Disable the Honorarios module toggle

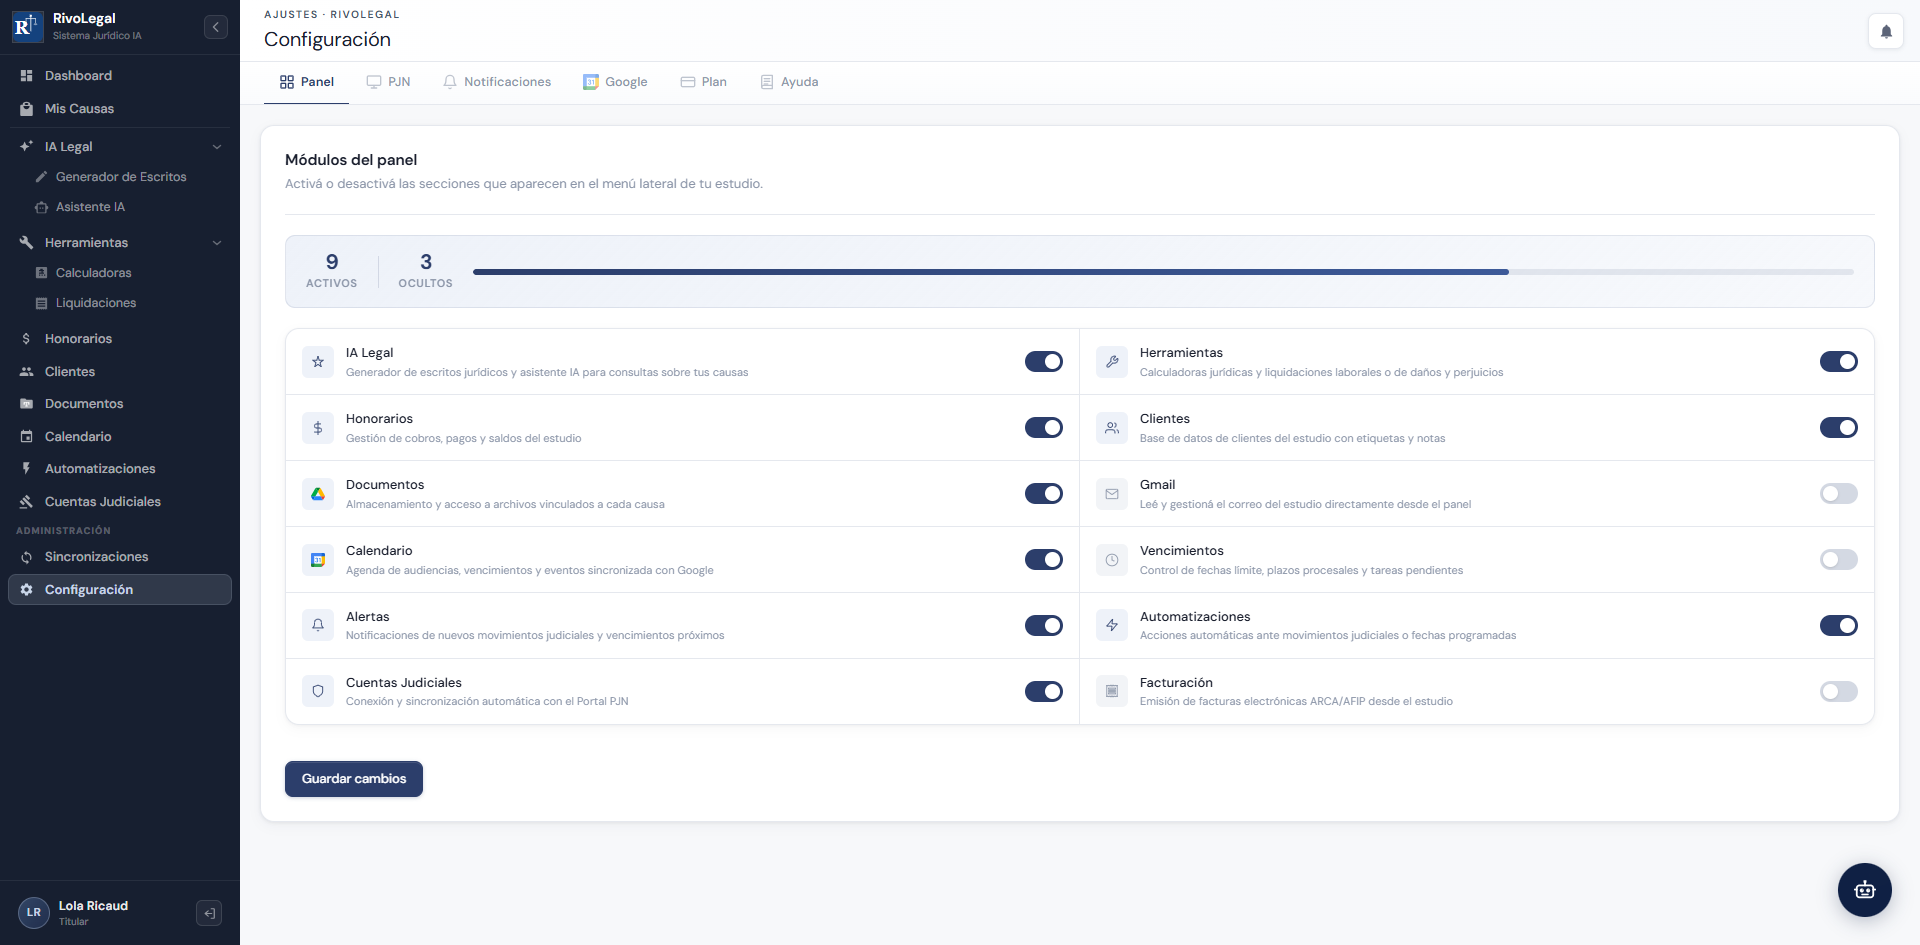(x=1044, y=428)
